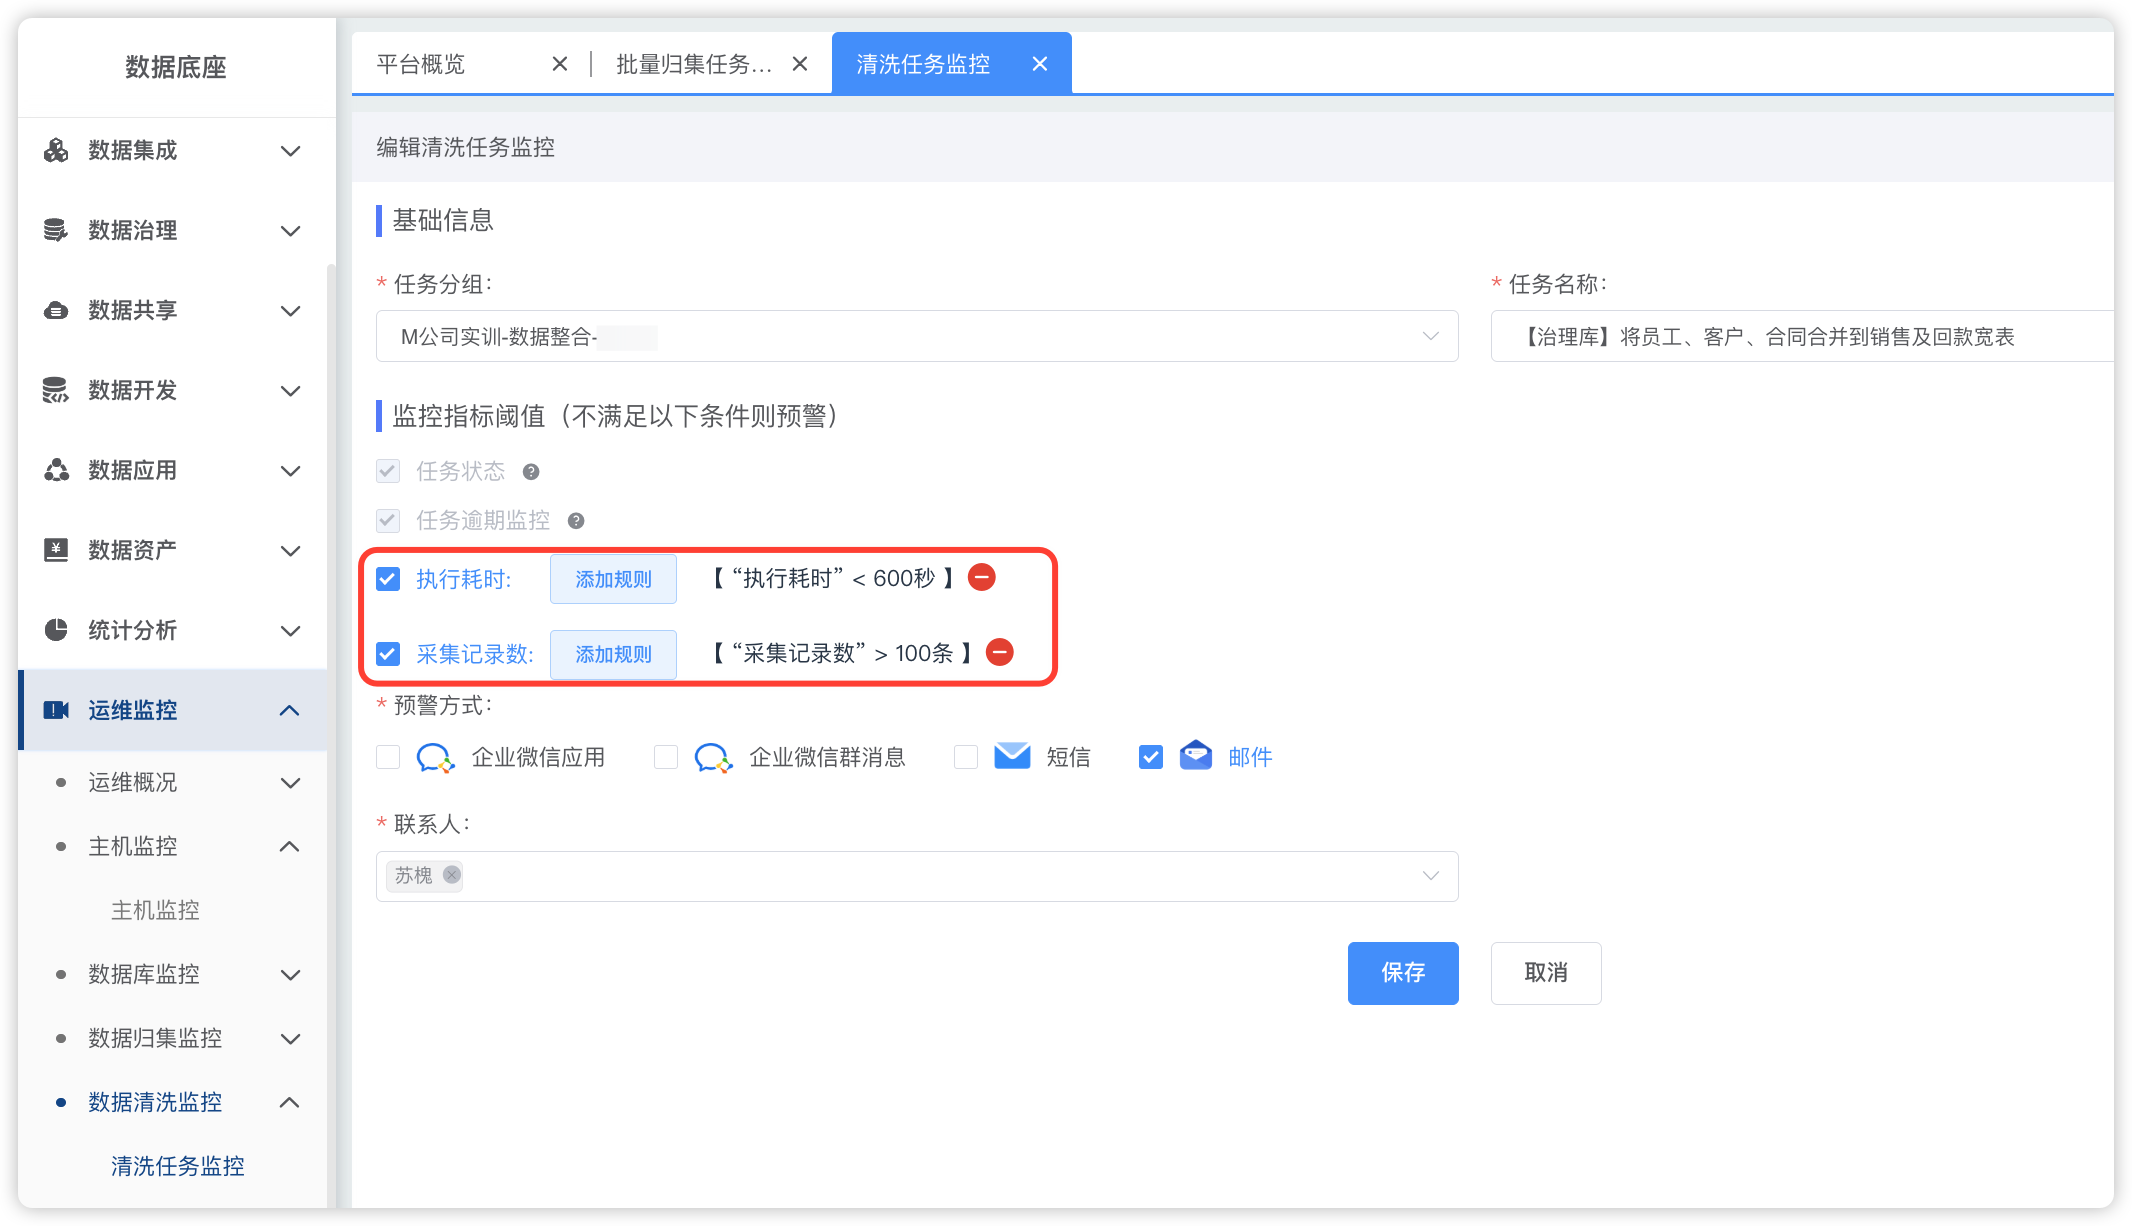Click the 数据集成 sidebar icon
Screen dimensions: 2132x1226
(56, 150)
